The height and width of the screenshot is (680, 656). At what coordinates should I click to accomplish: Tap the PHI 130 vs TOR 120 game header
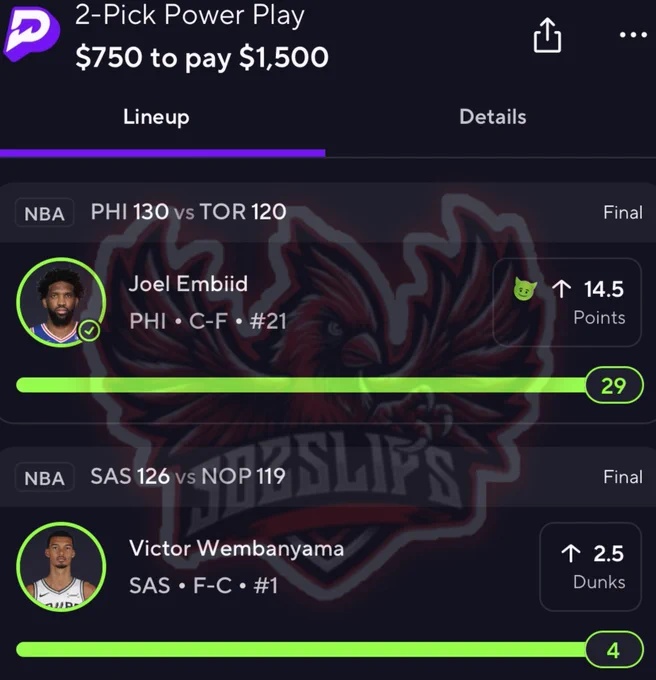[188, 212]
